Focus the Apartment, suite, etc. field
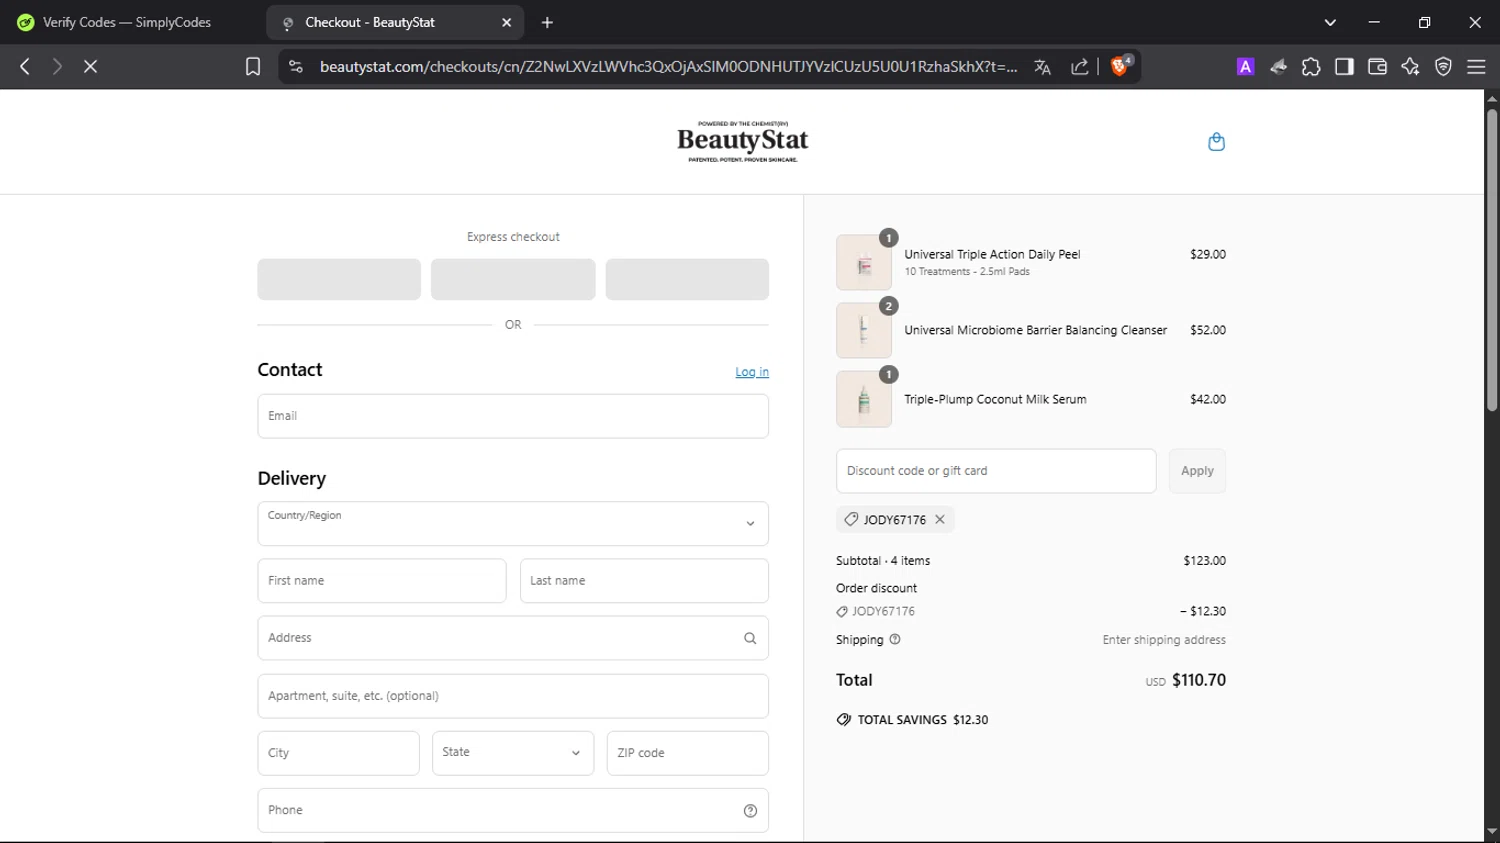 [x=513, y=696]
